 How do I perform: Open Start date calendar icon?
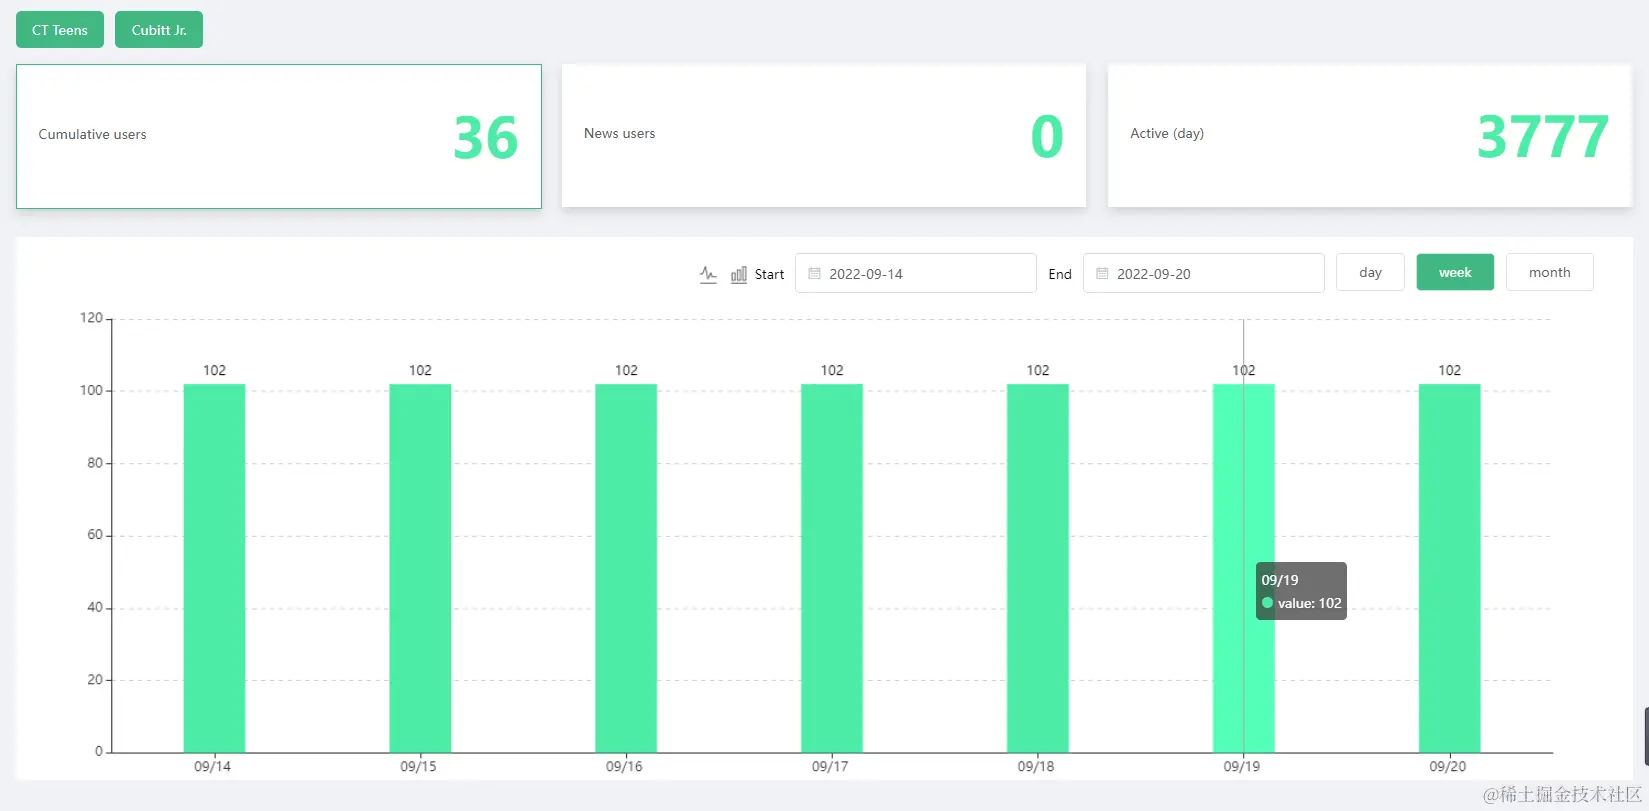coord(814,273)
